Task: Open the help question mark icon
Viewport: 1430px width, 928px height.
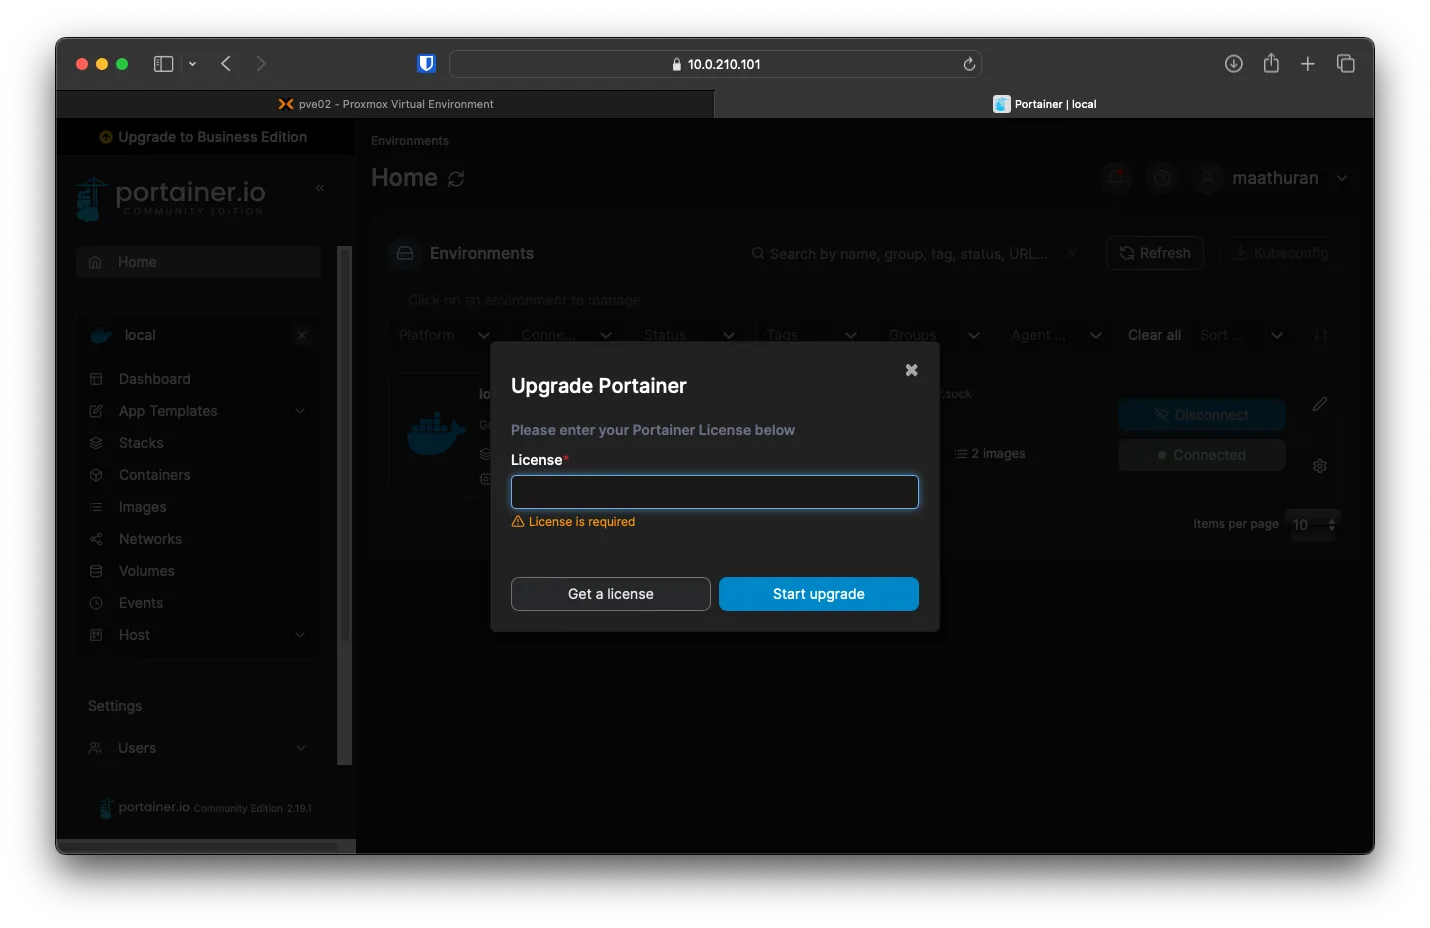Action: point(1162,178)
